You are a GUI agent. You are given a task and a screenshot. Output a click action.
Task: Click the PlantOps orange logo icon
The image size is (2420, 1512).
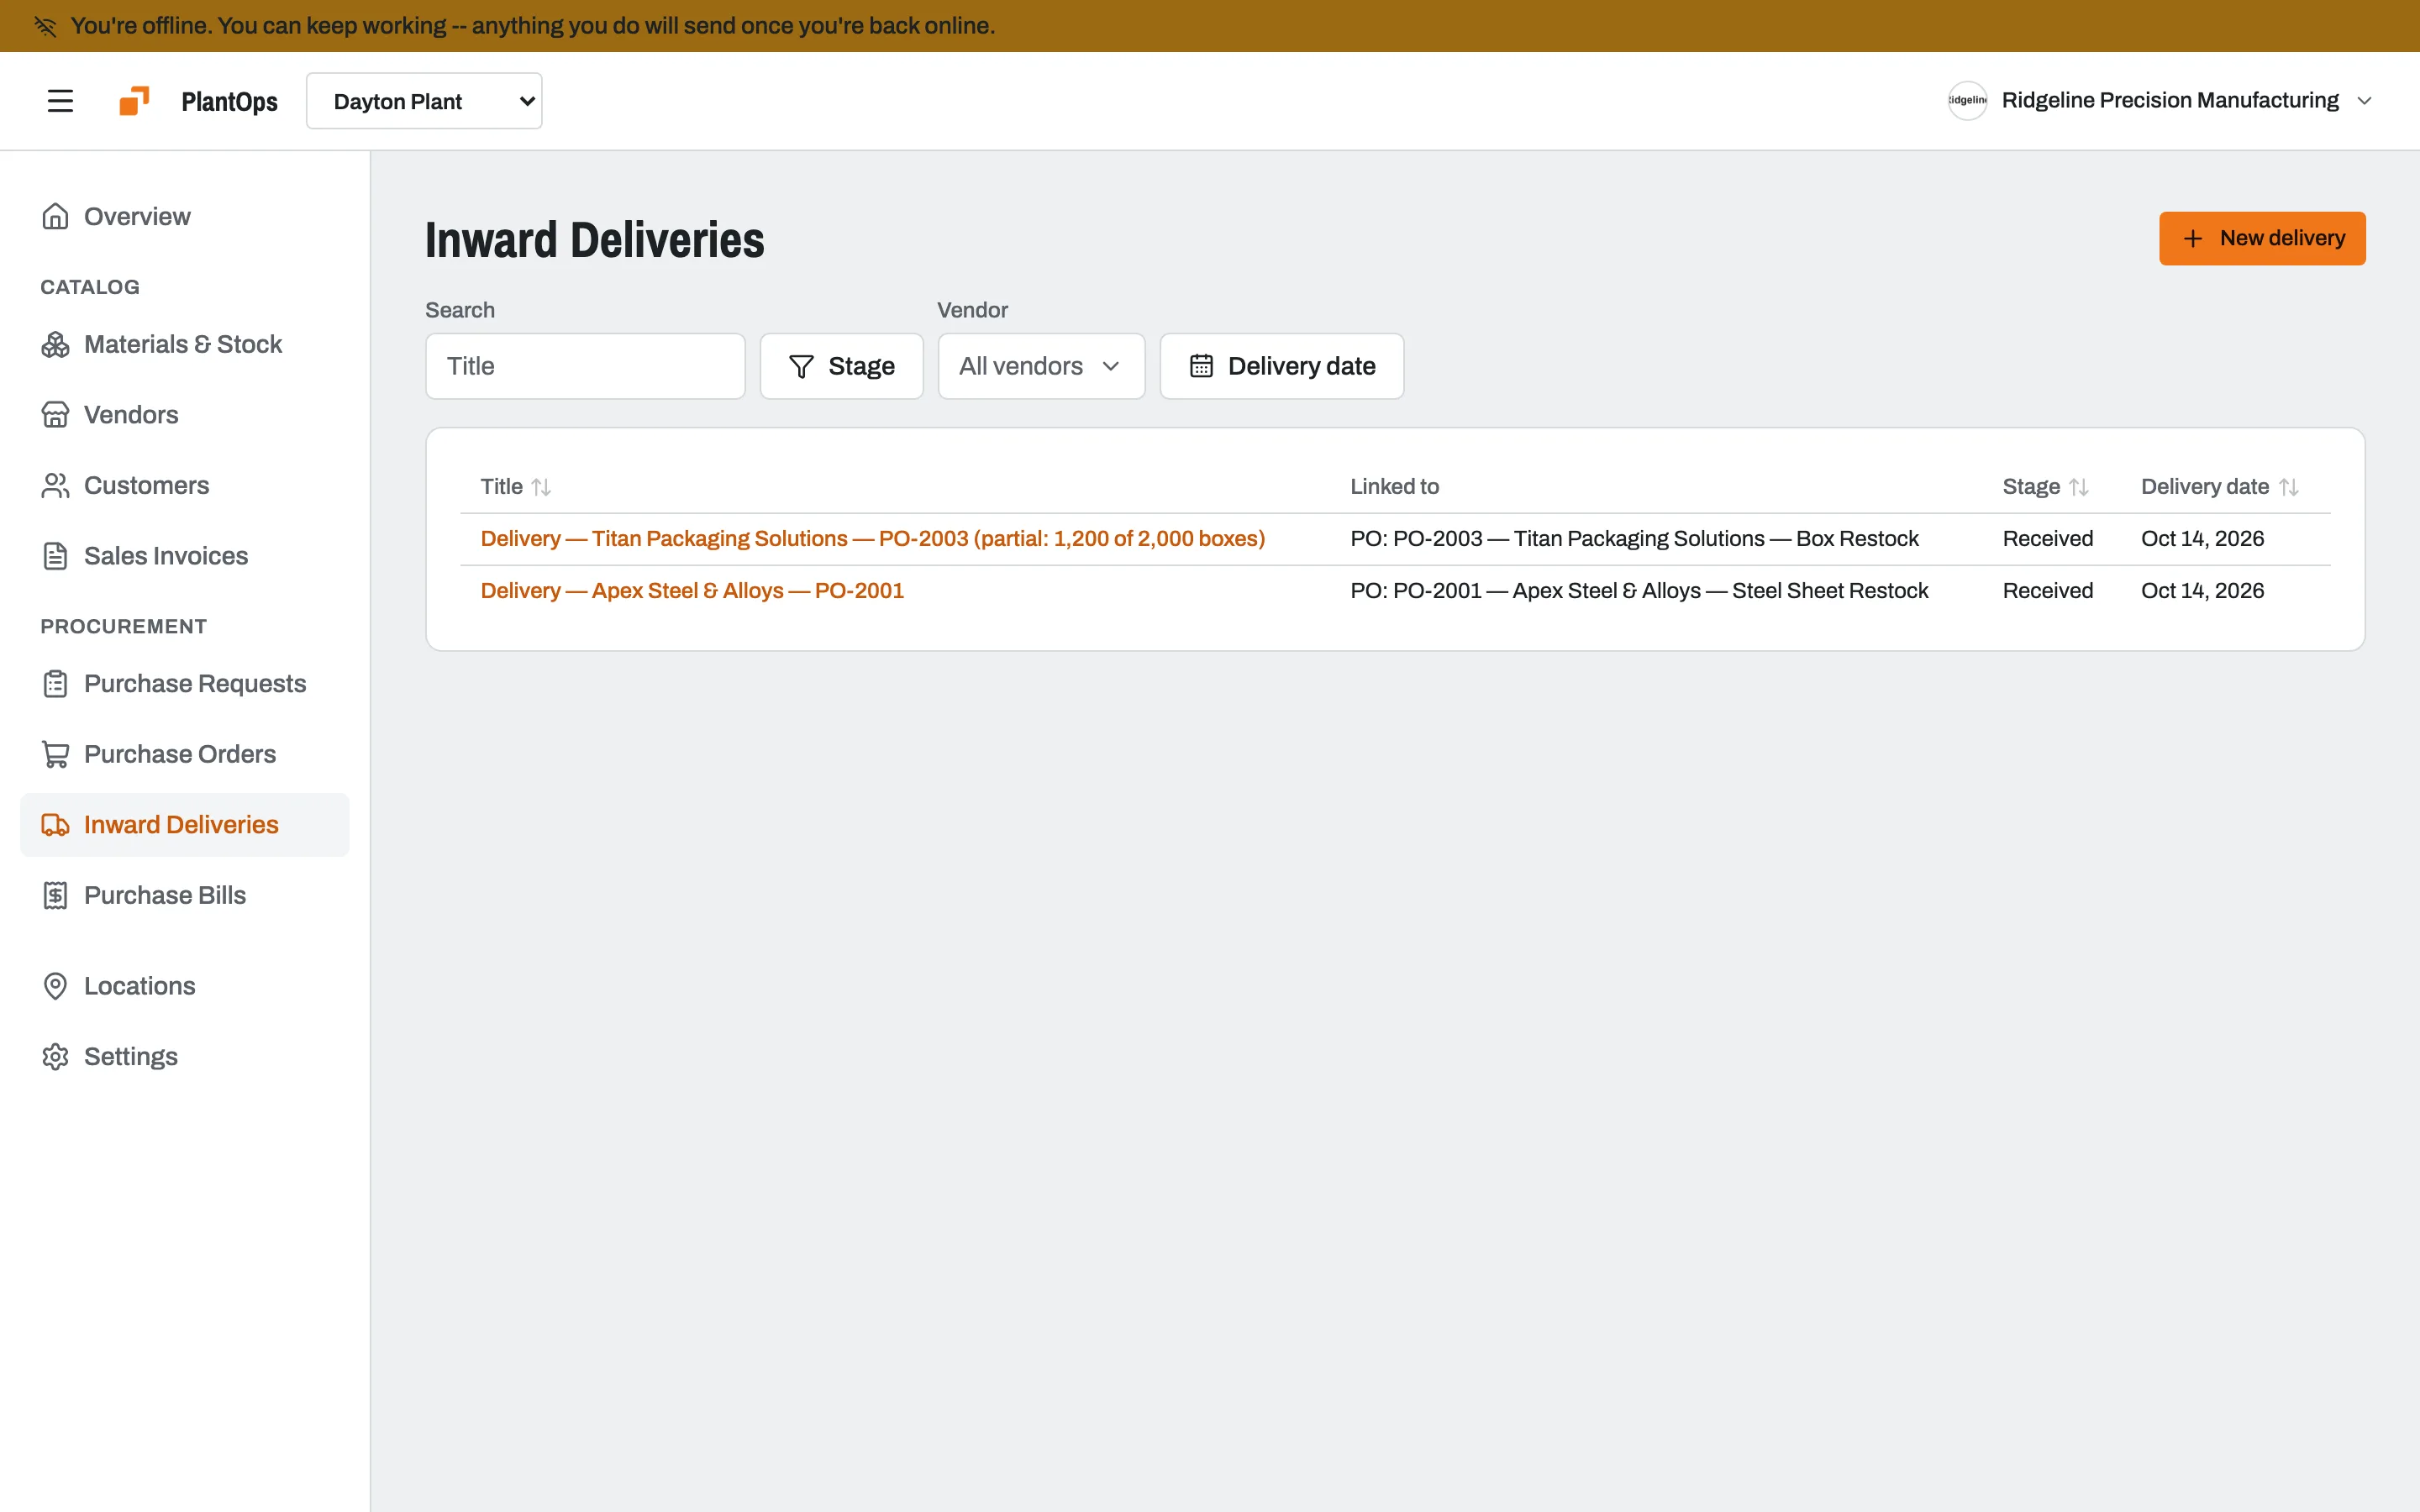coord(134,101)
